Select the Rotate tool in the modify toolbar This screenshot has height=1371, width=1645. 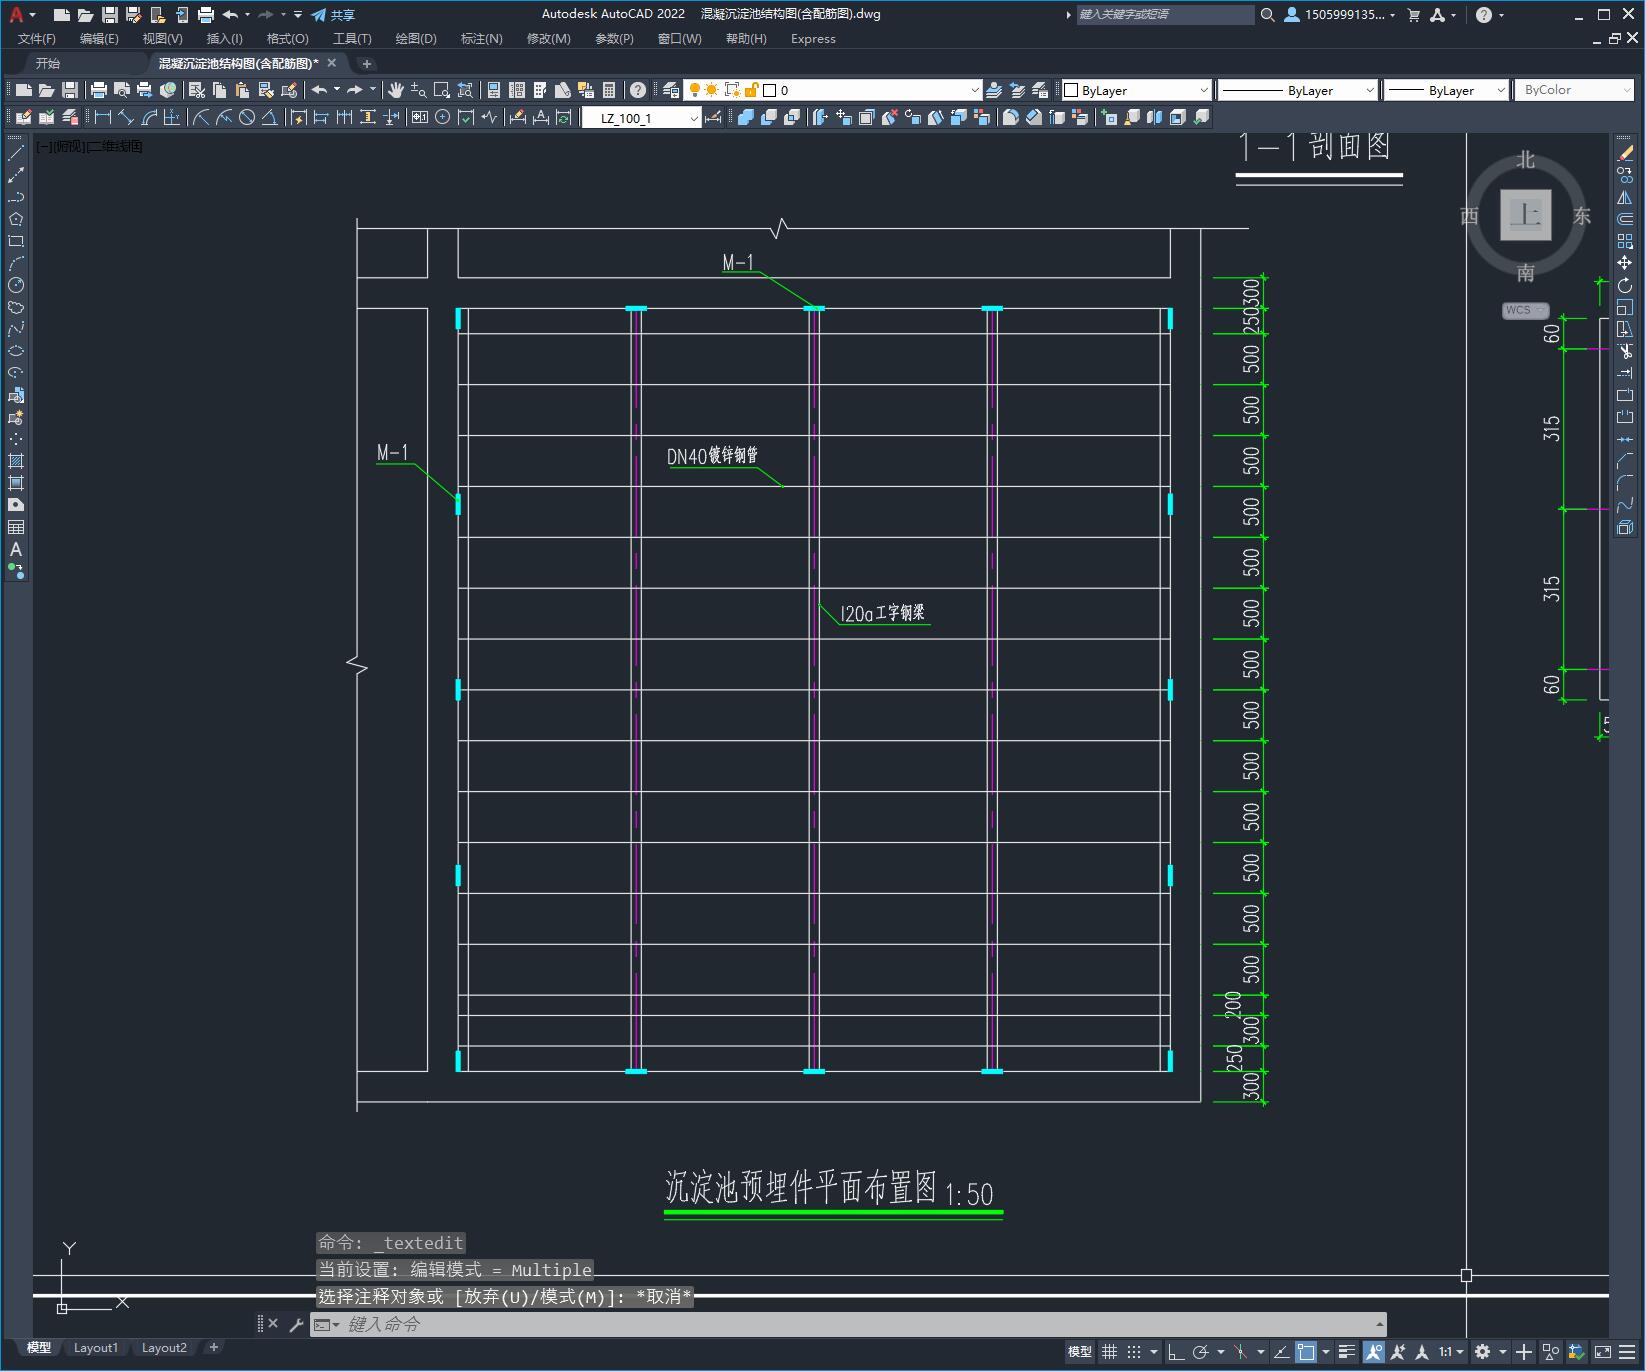pos(1625,285)
